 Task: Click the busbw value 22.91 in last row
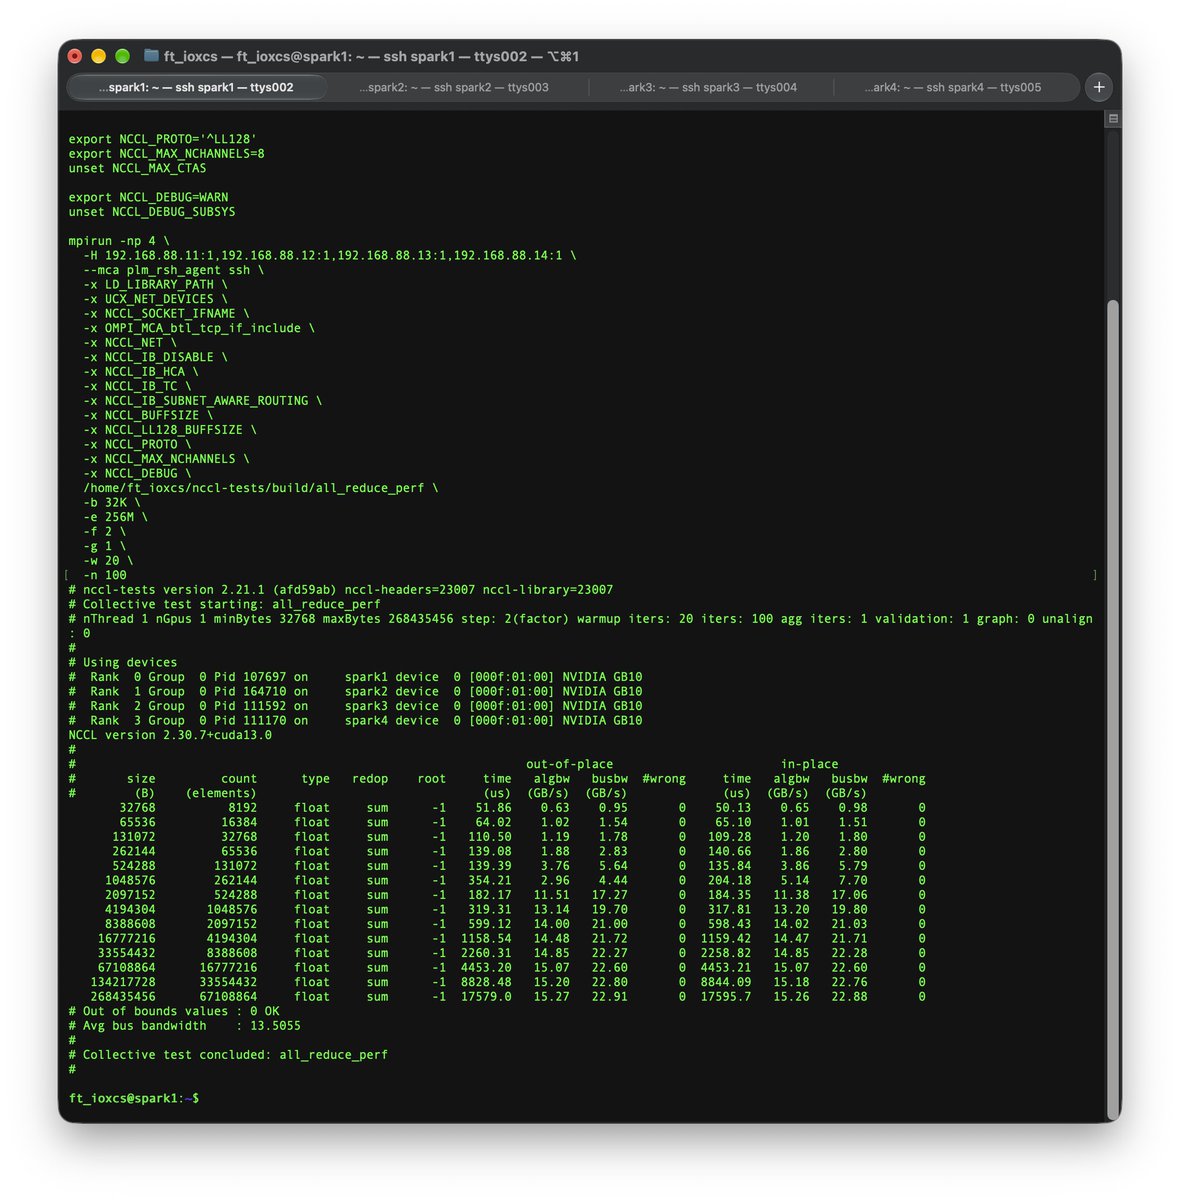click(610, 997)
